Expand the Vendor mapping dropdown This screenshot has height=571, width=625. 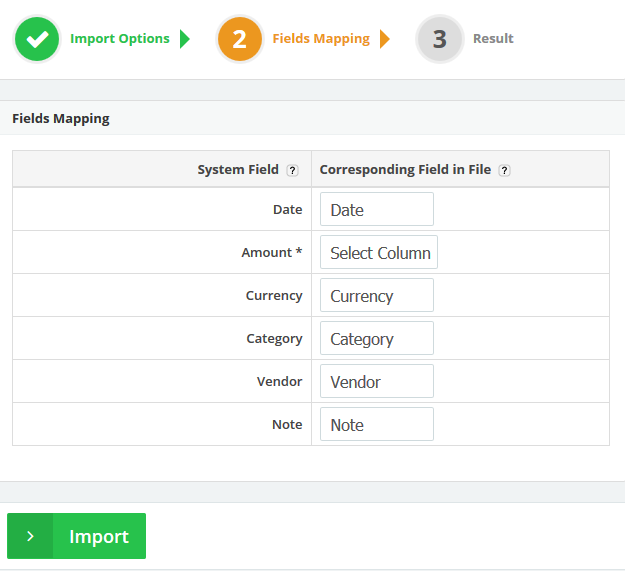[x=377, y=382]
